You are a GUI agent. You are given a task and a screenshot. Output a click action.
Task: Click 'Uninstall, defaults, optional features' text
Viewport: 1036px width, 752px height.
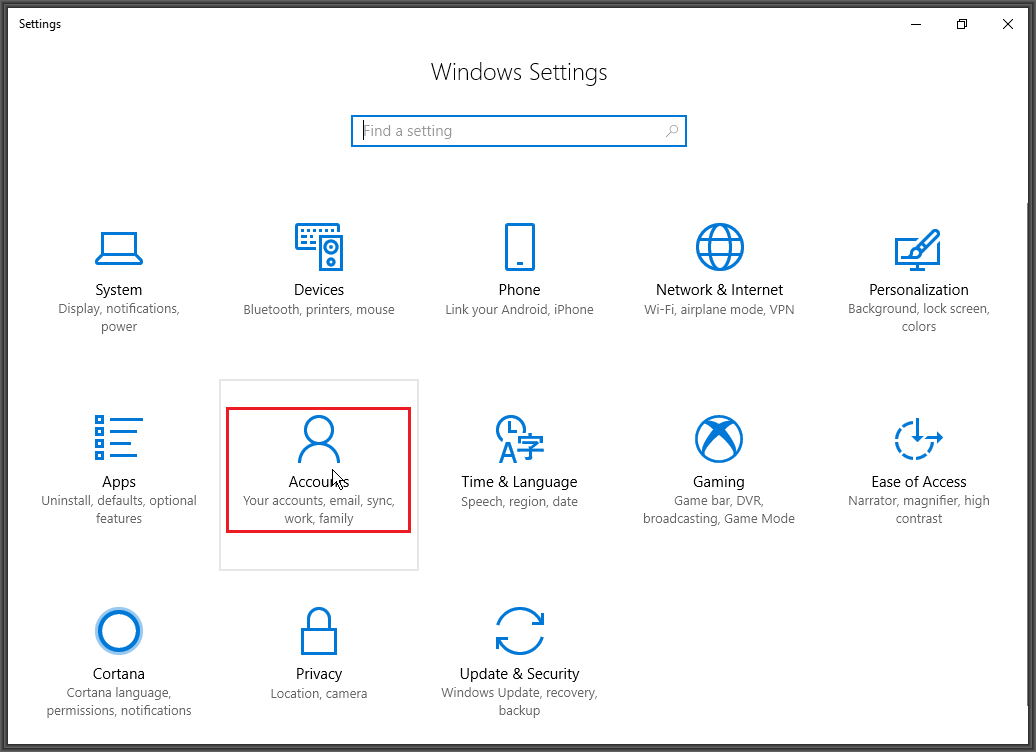click(x=119, y=509)
